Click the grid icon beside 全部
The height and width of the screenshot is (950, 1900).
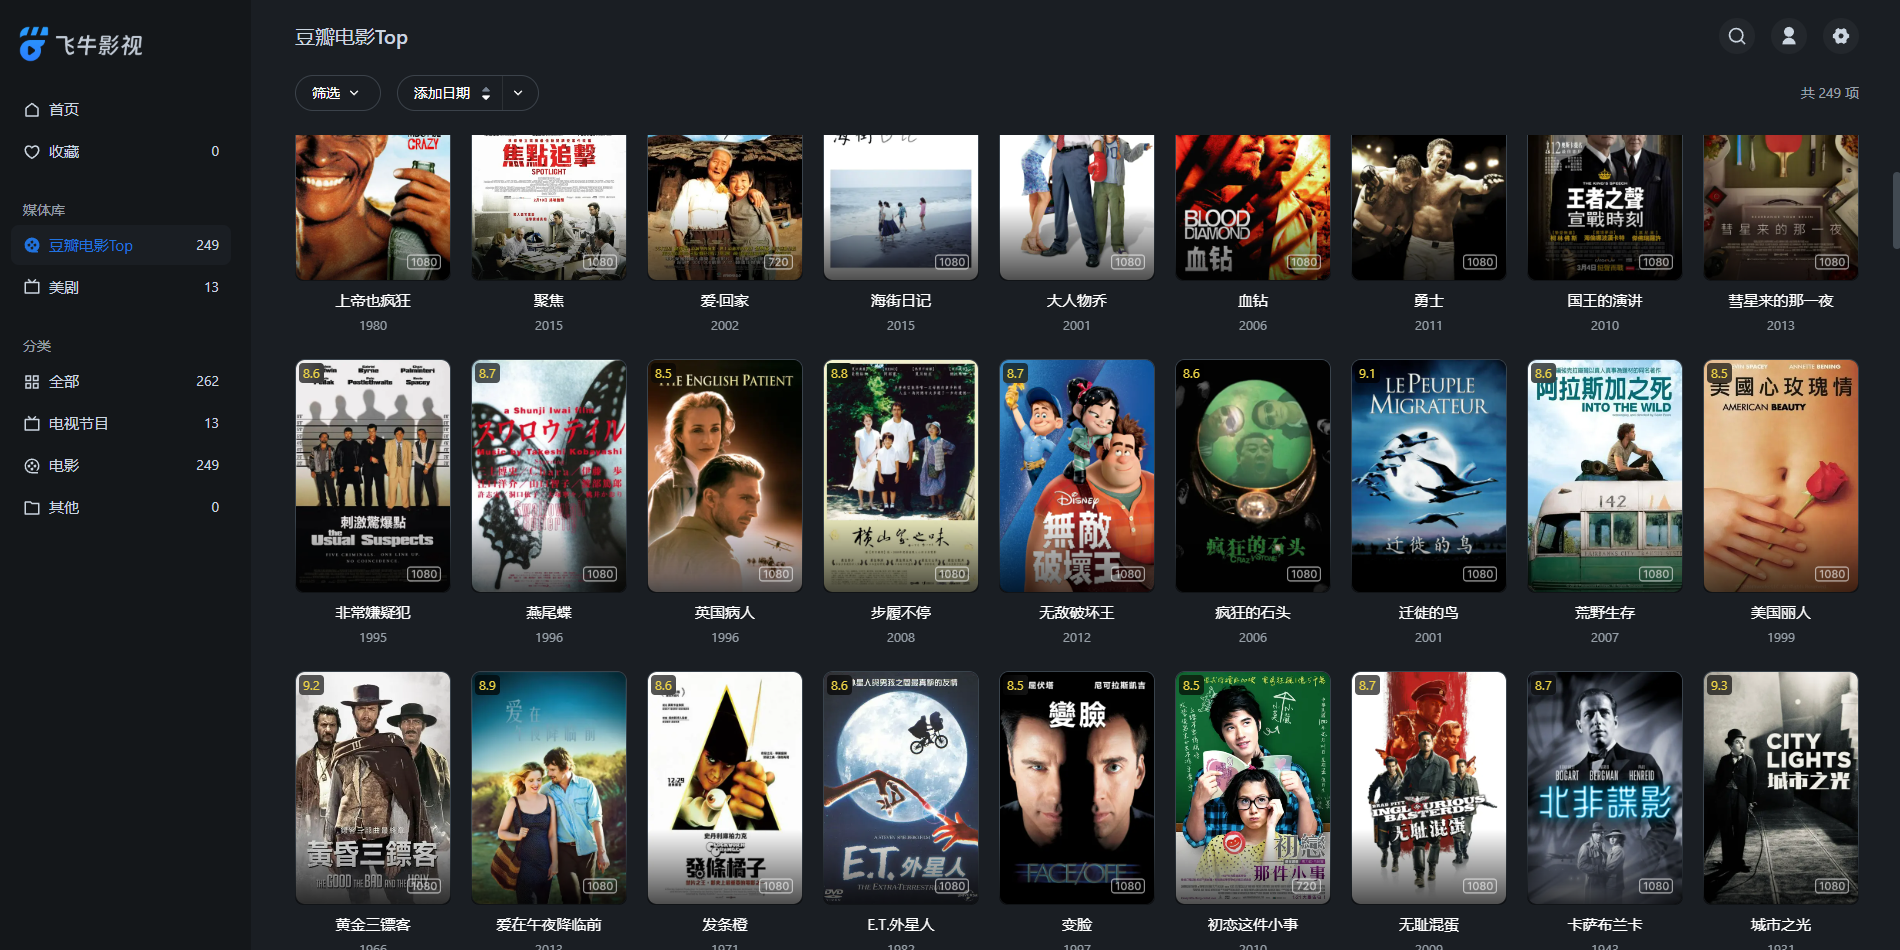tap(32, 382)
